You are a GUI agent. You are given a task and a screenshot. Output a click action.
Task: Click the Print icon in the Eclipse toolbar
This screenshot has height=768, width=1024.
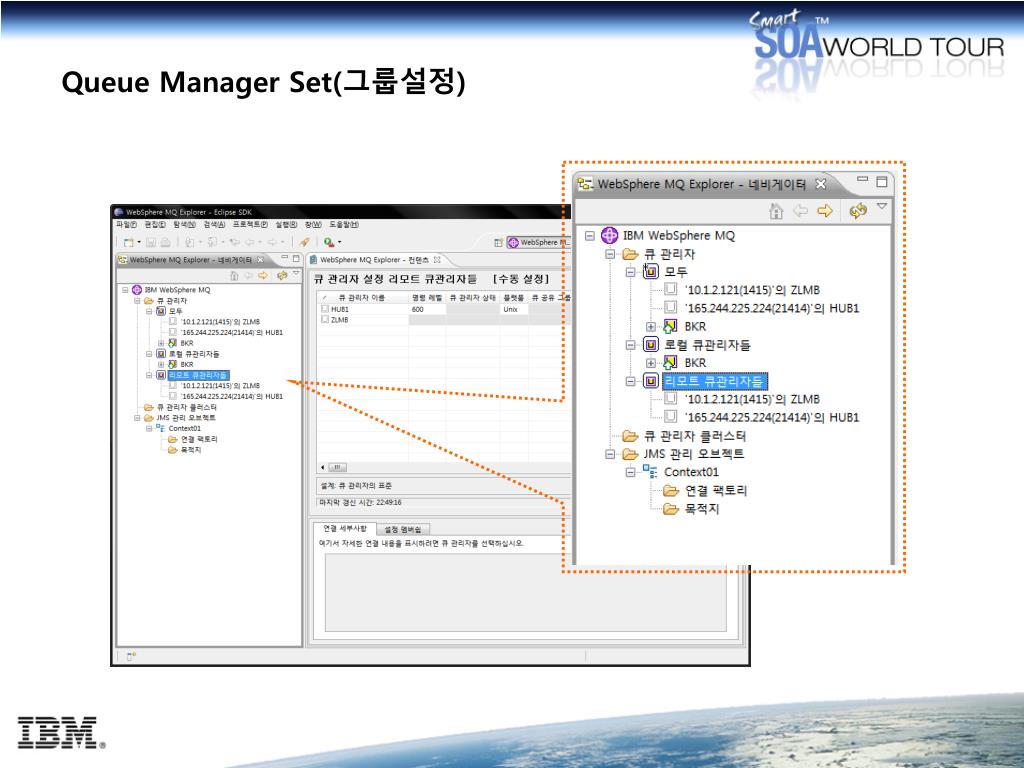click(x=165, y=242)
